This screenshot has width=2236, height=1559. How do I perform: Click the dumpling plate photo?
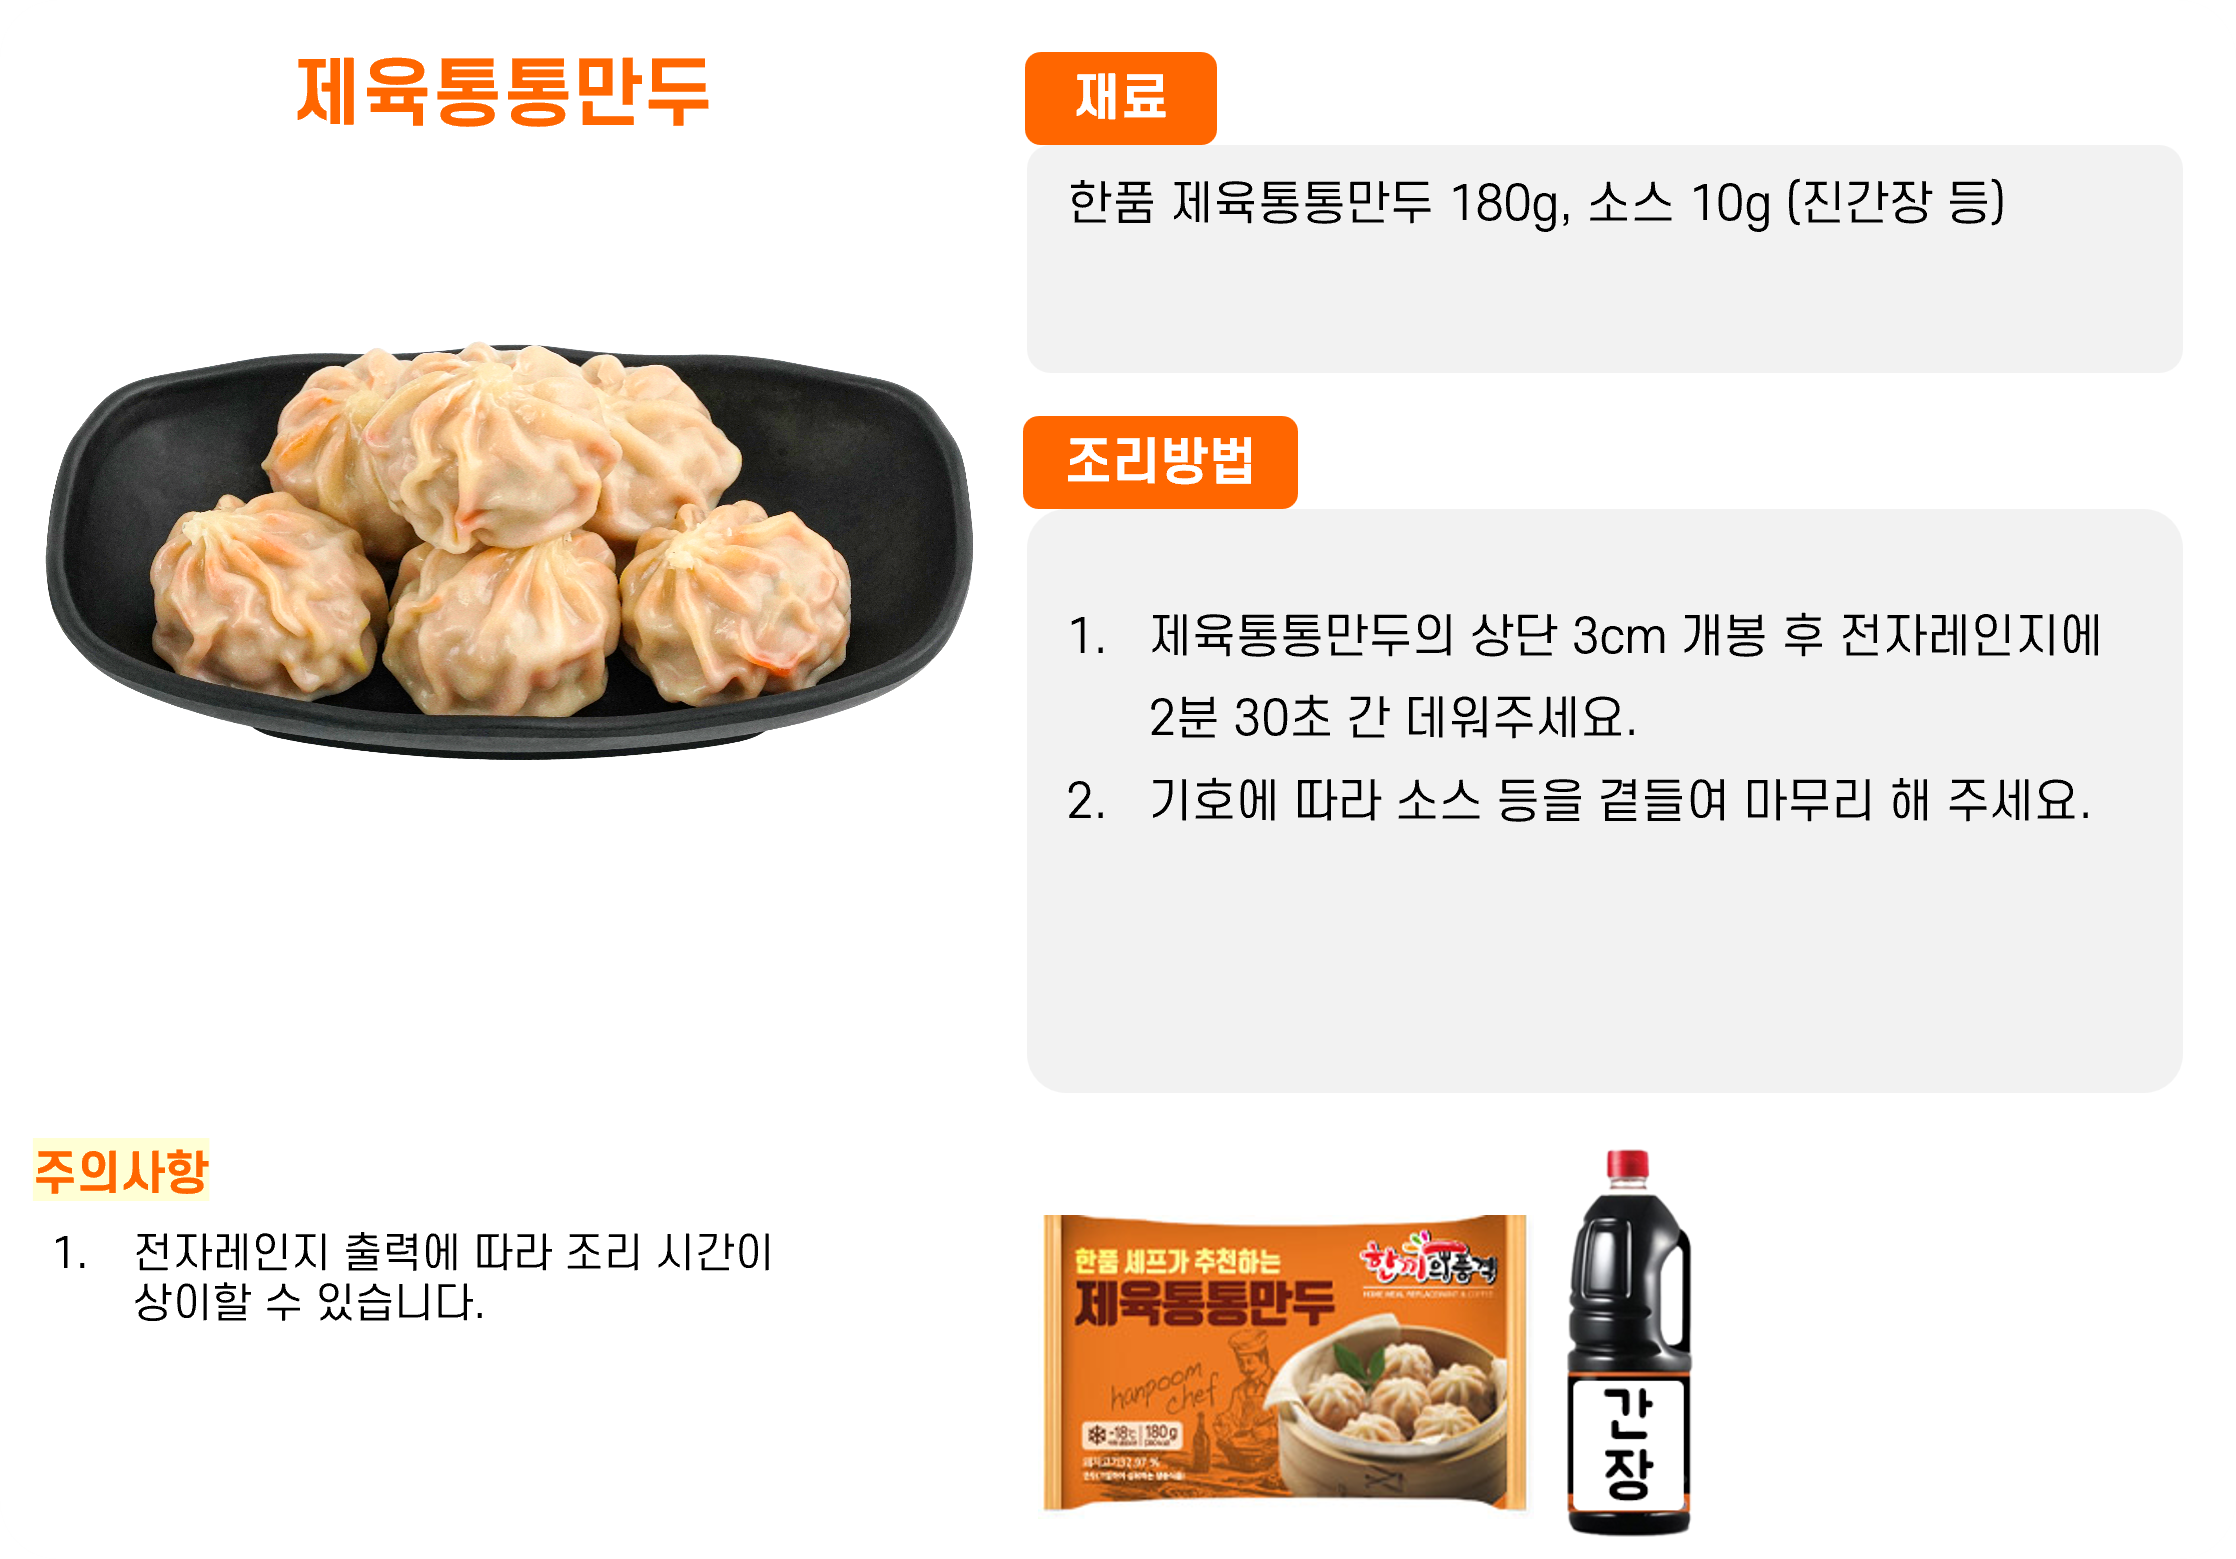509,548
